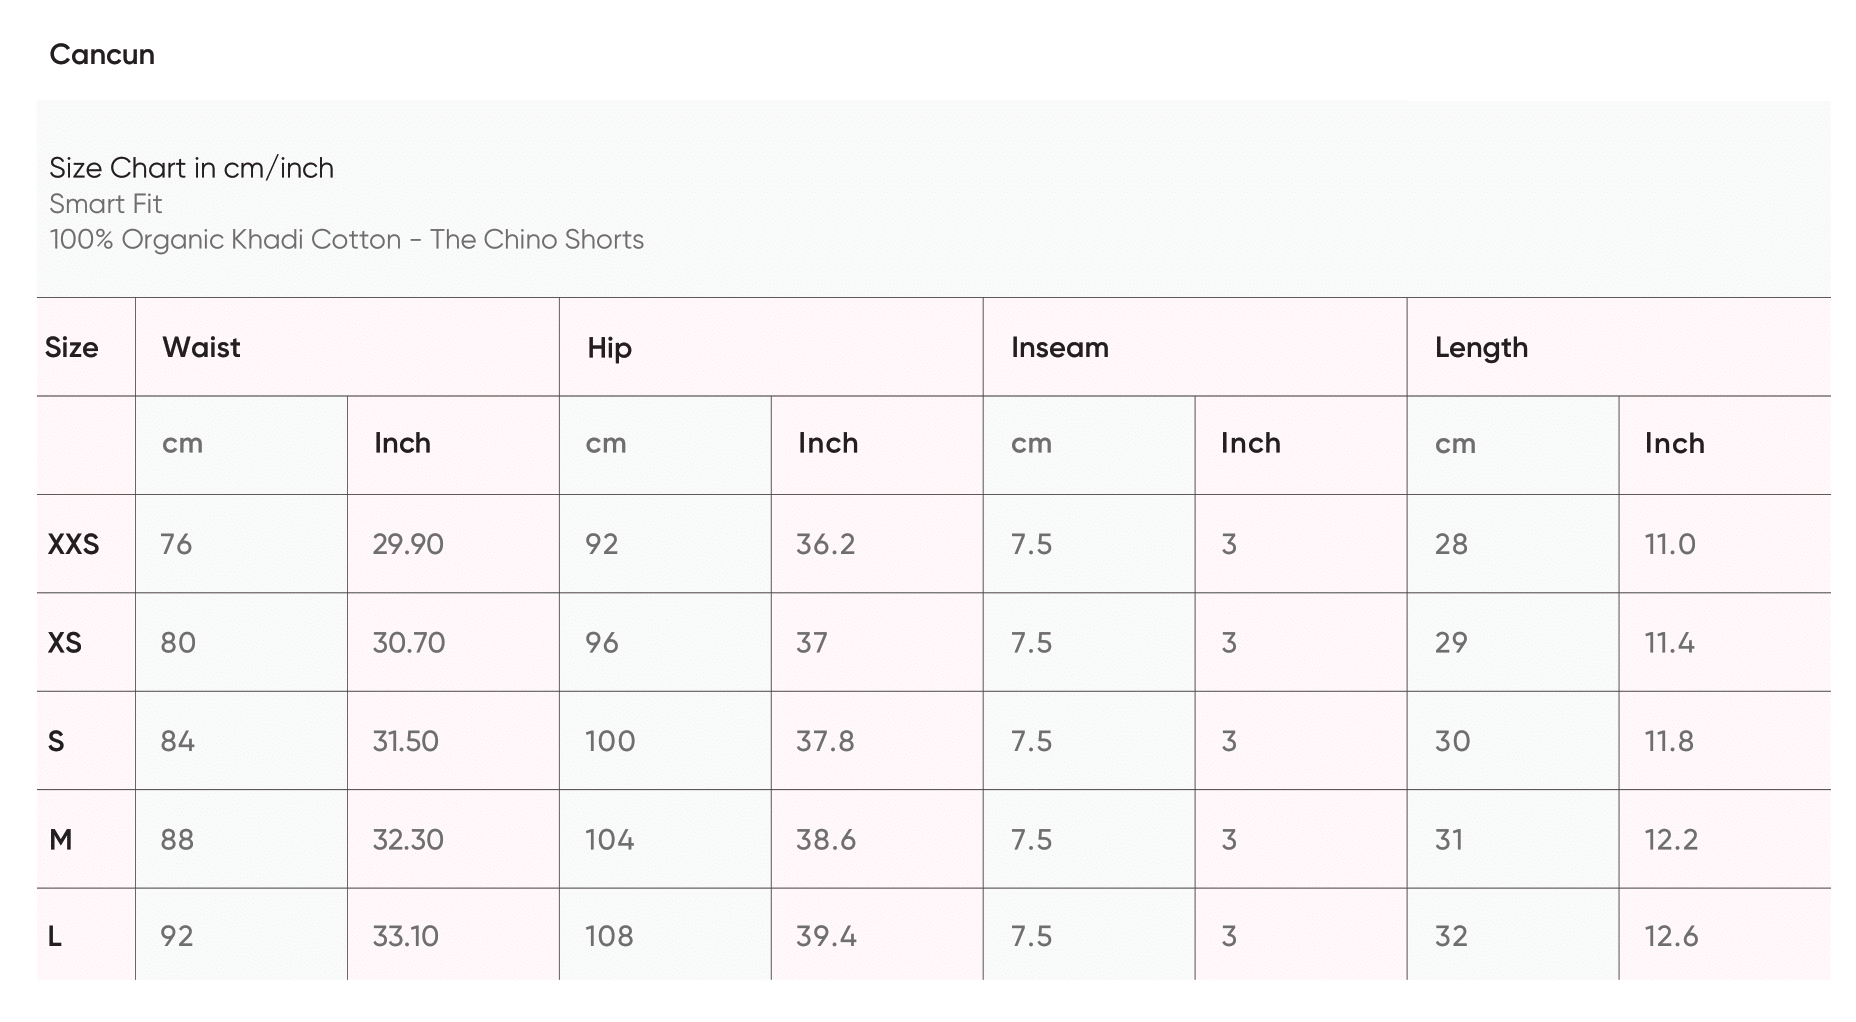Select the Inseam column header
Viewport: 1856px width, 1022px height.
click(1059, 347)
